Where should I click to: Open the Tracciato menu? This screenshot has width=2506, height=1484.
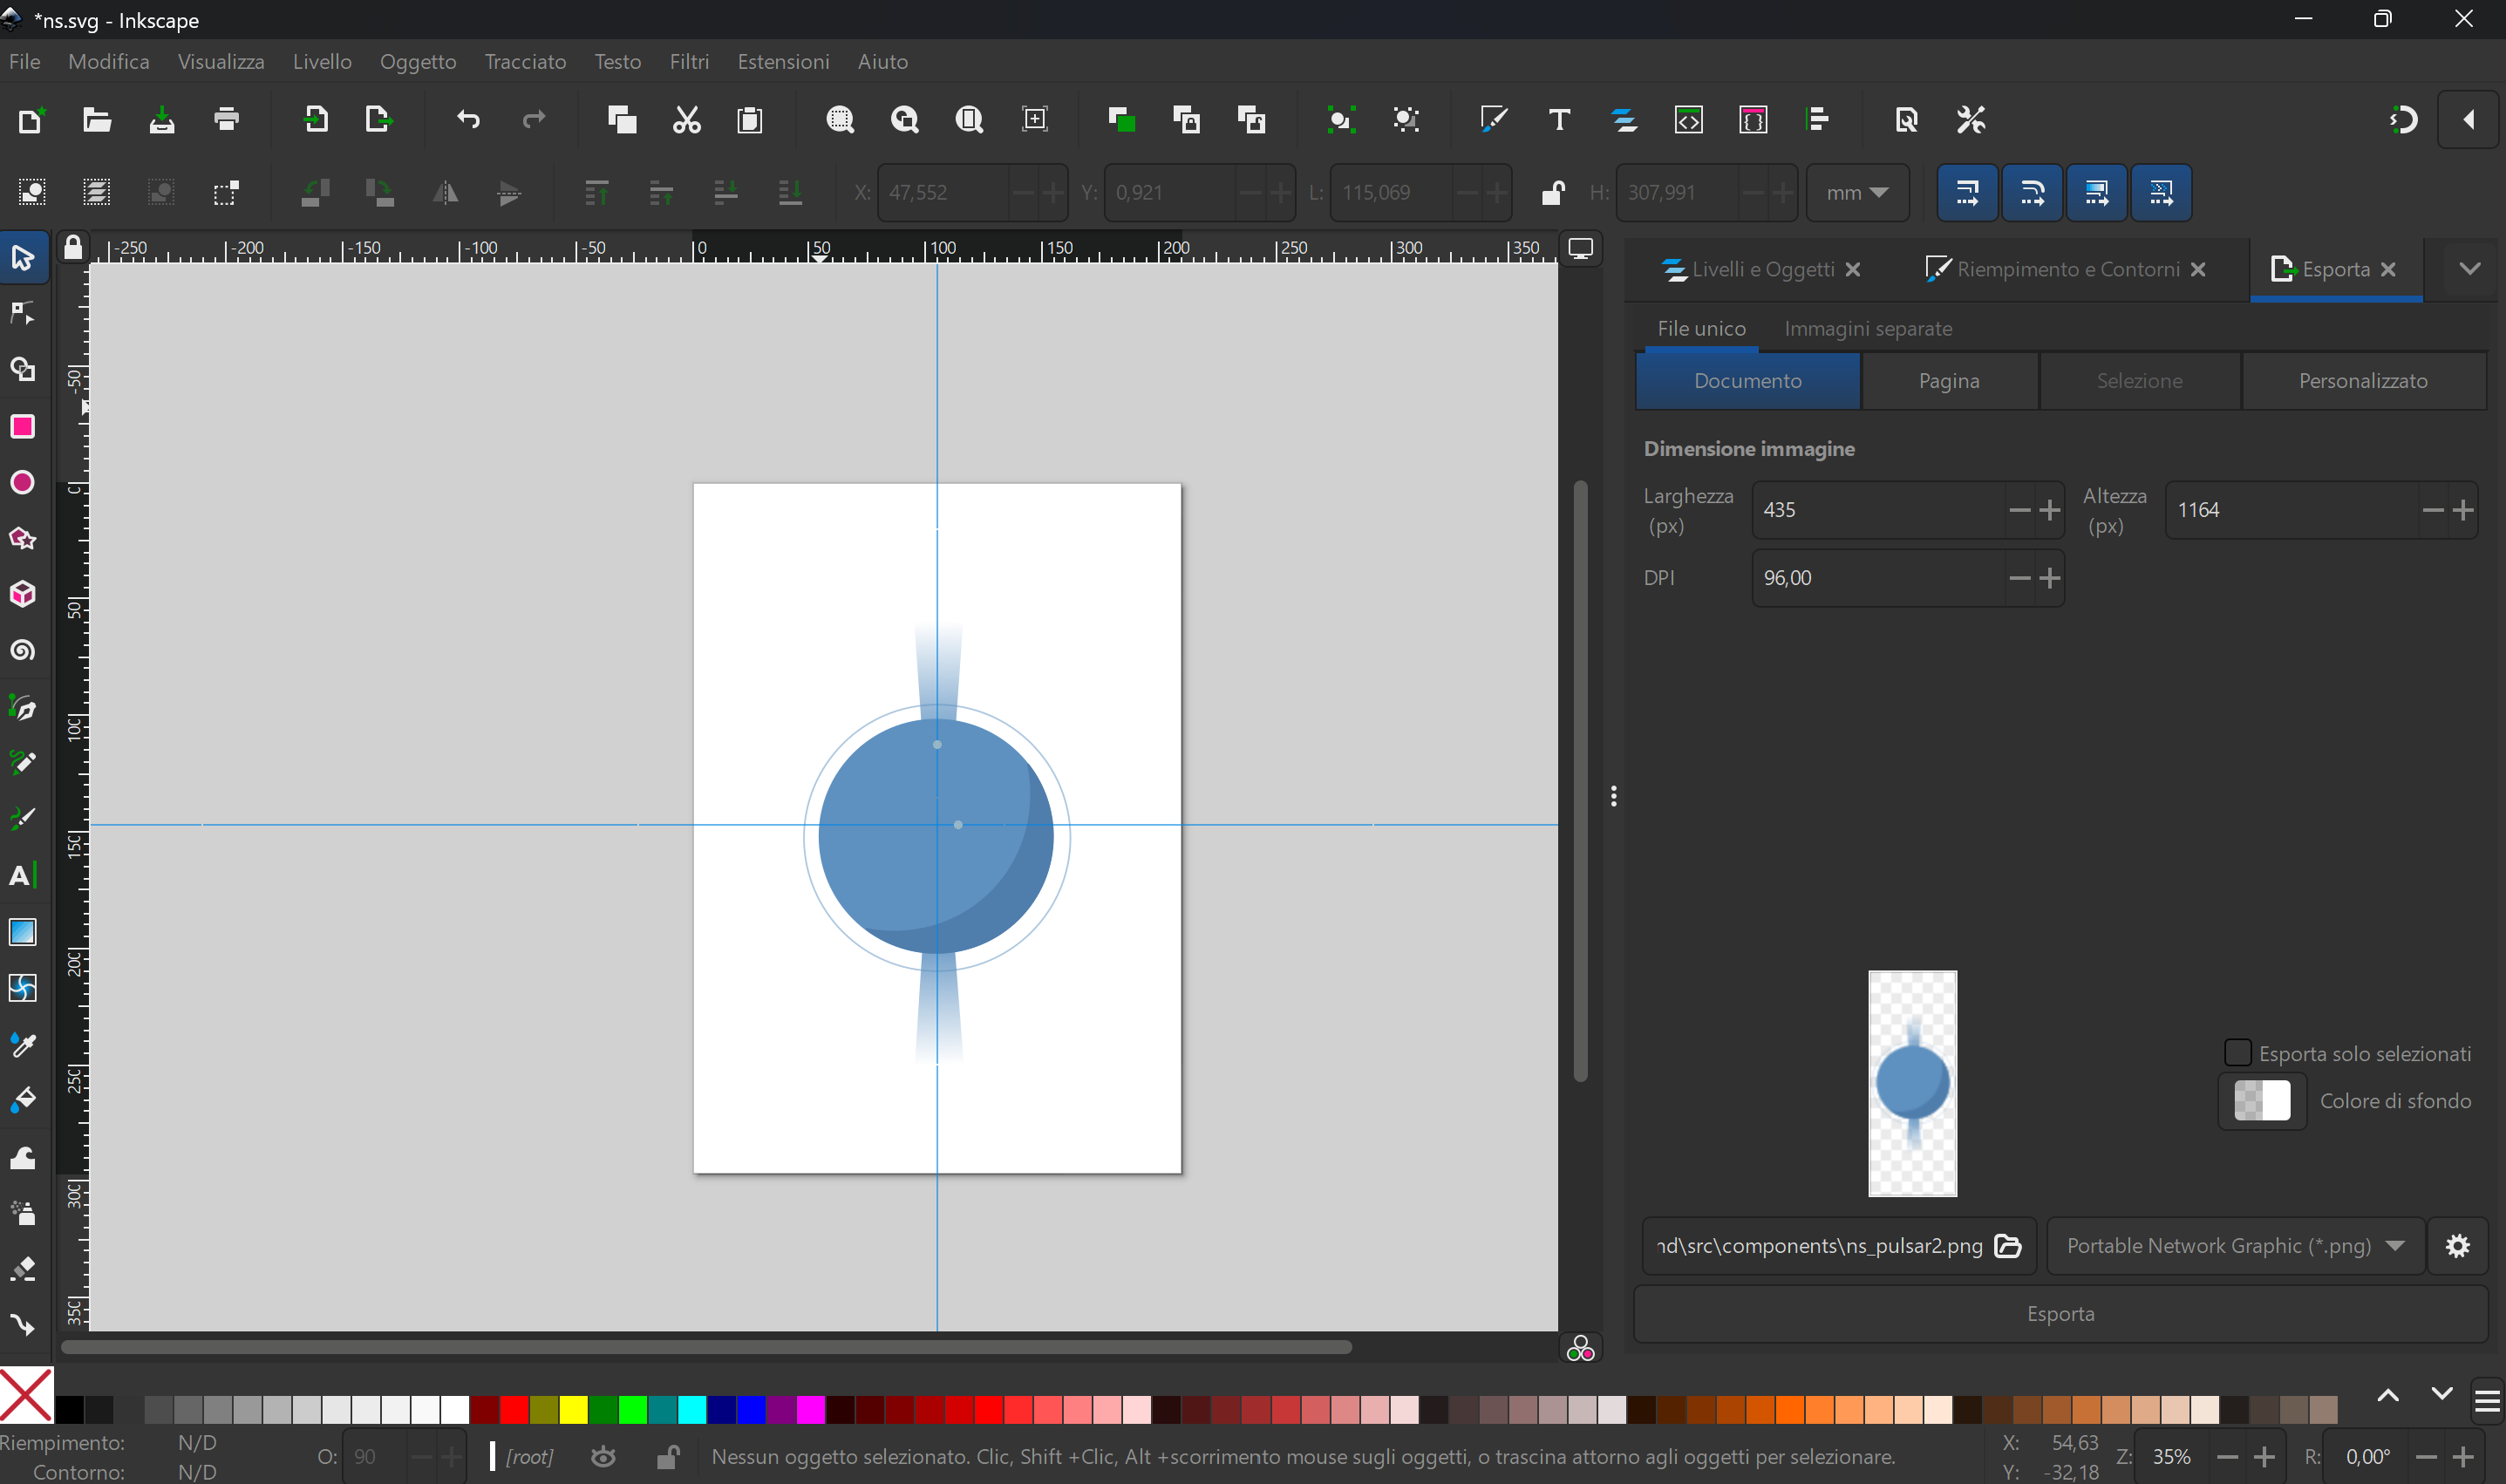pyautogui.click(x=525, y=62)
